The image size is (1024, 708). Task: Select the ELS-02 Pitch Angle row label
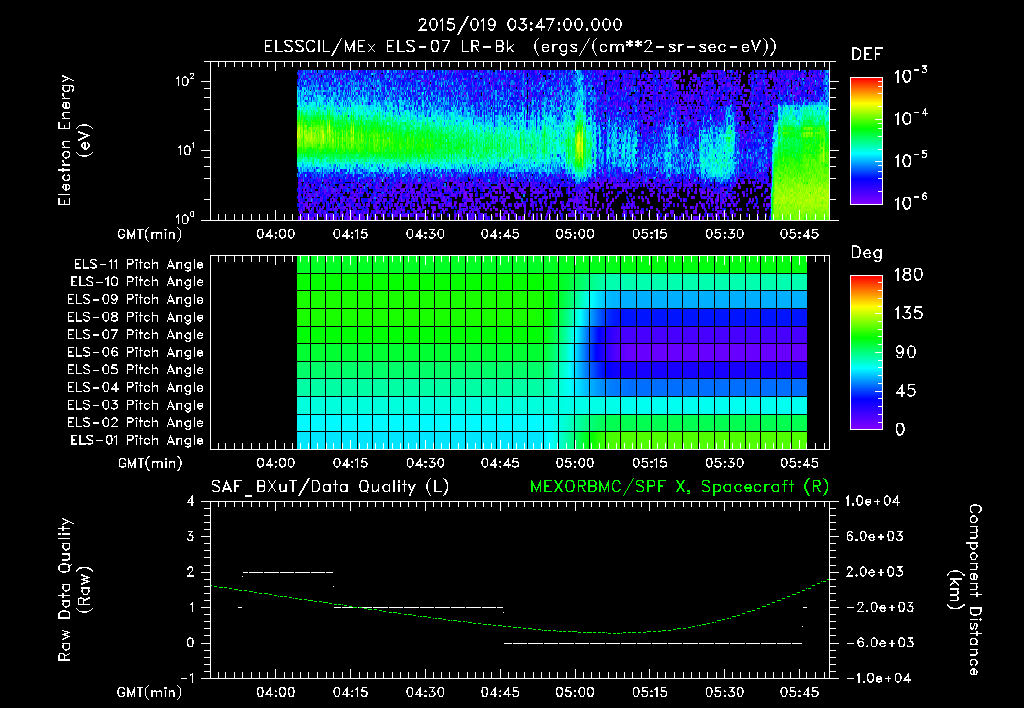[135, 423]
